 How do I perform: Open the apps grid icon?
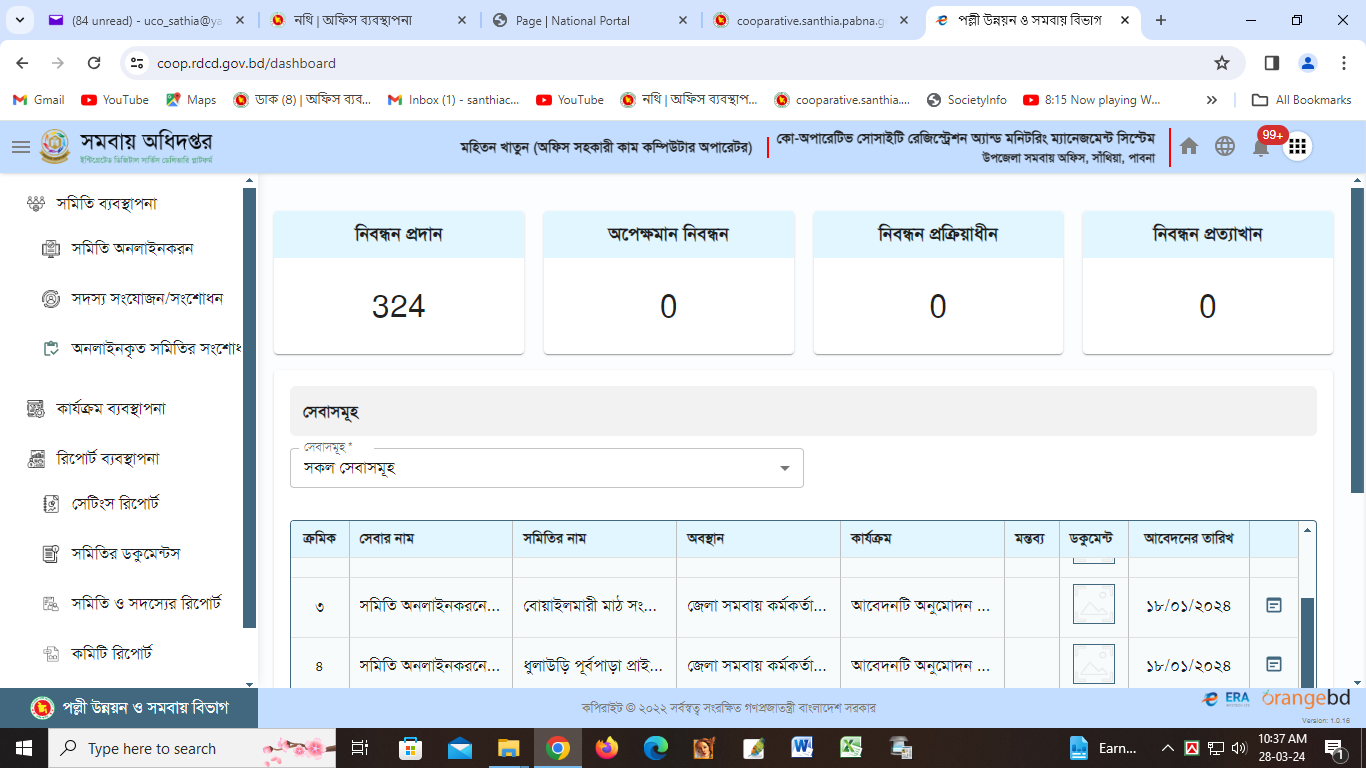(x=1297, y=146)
